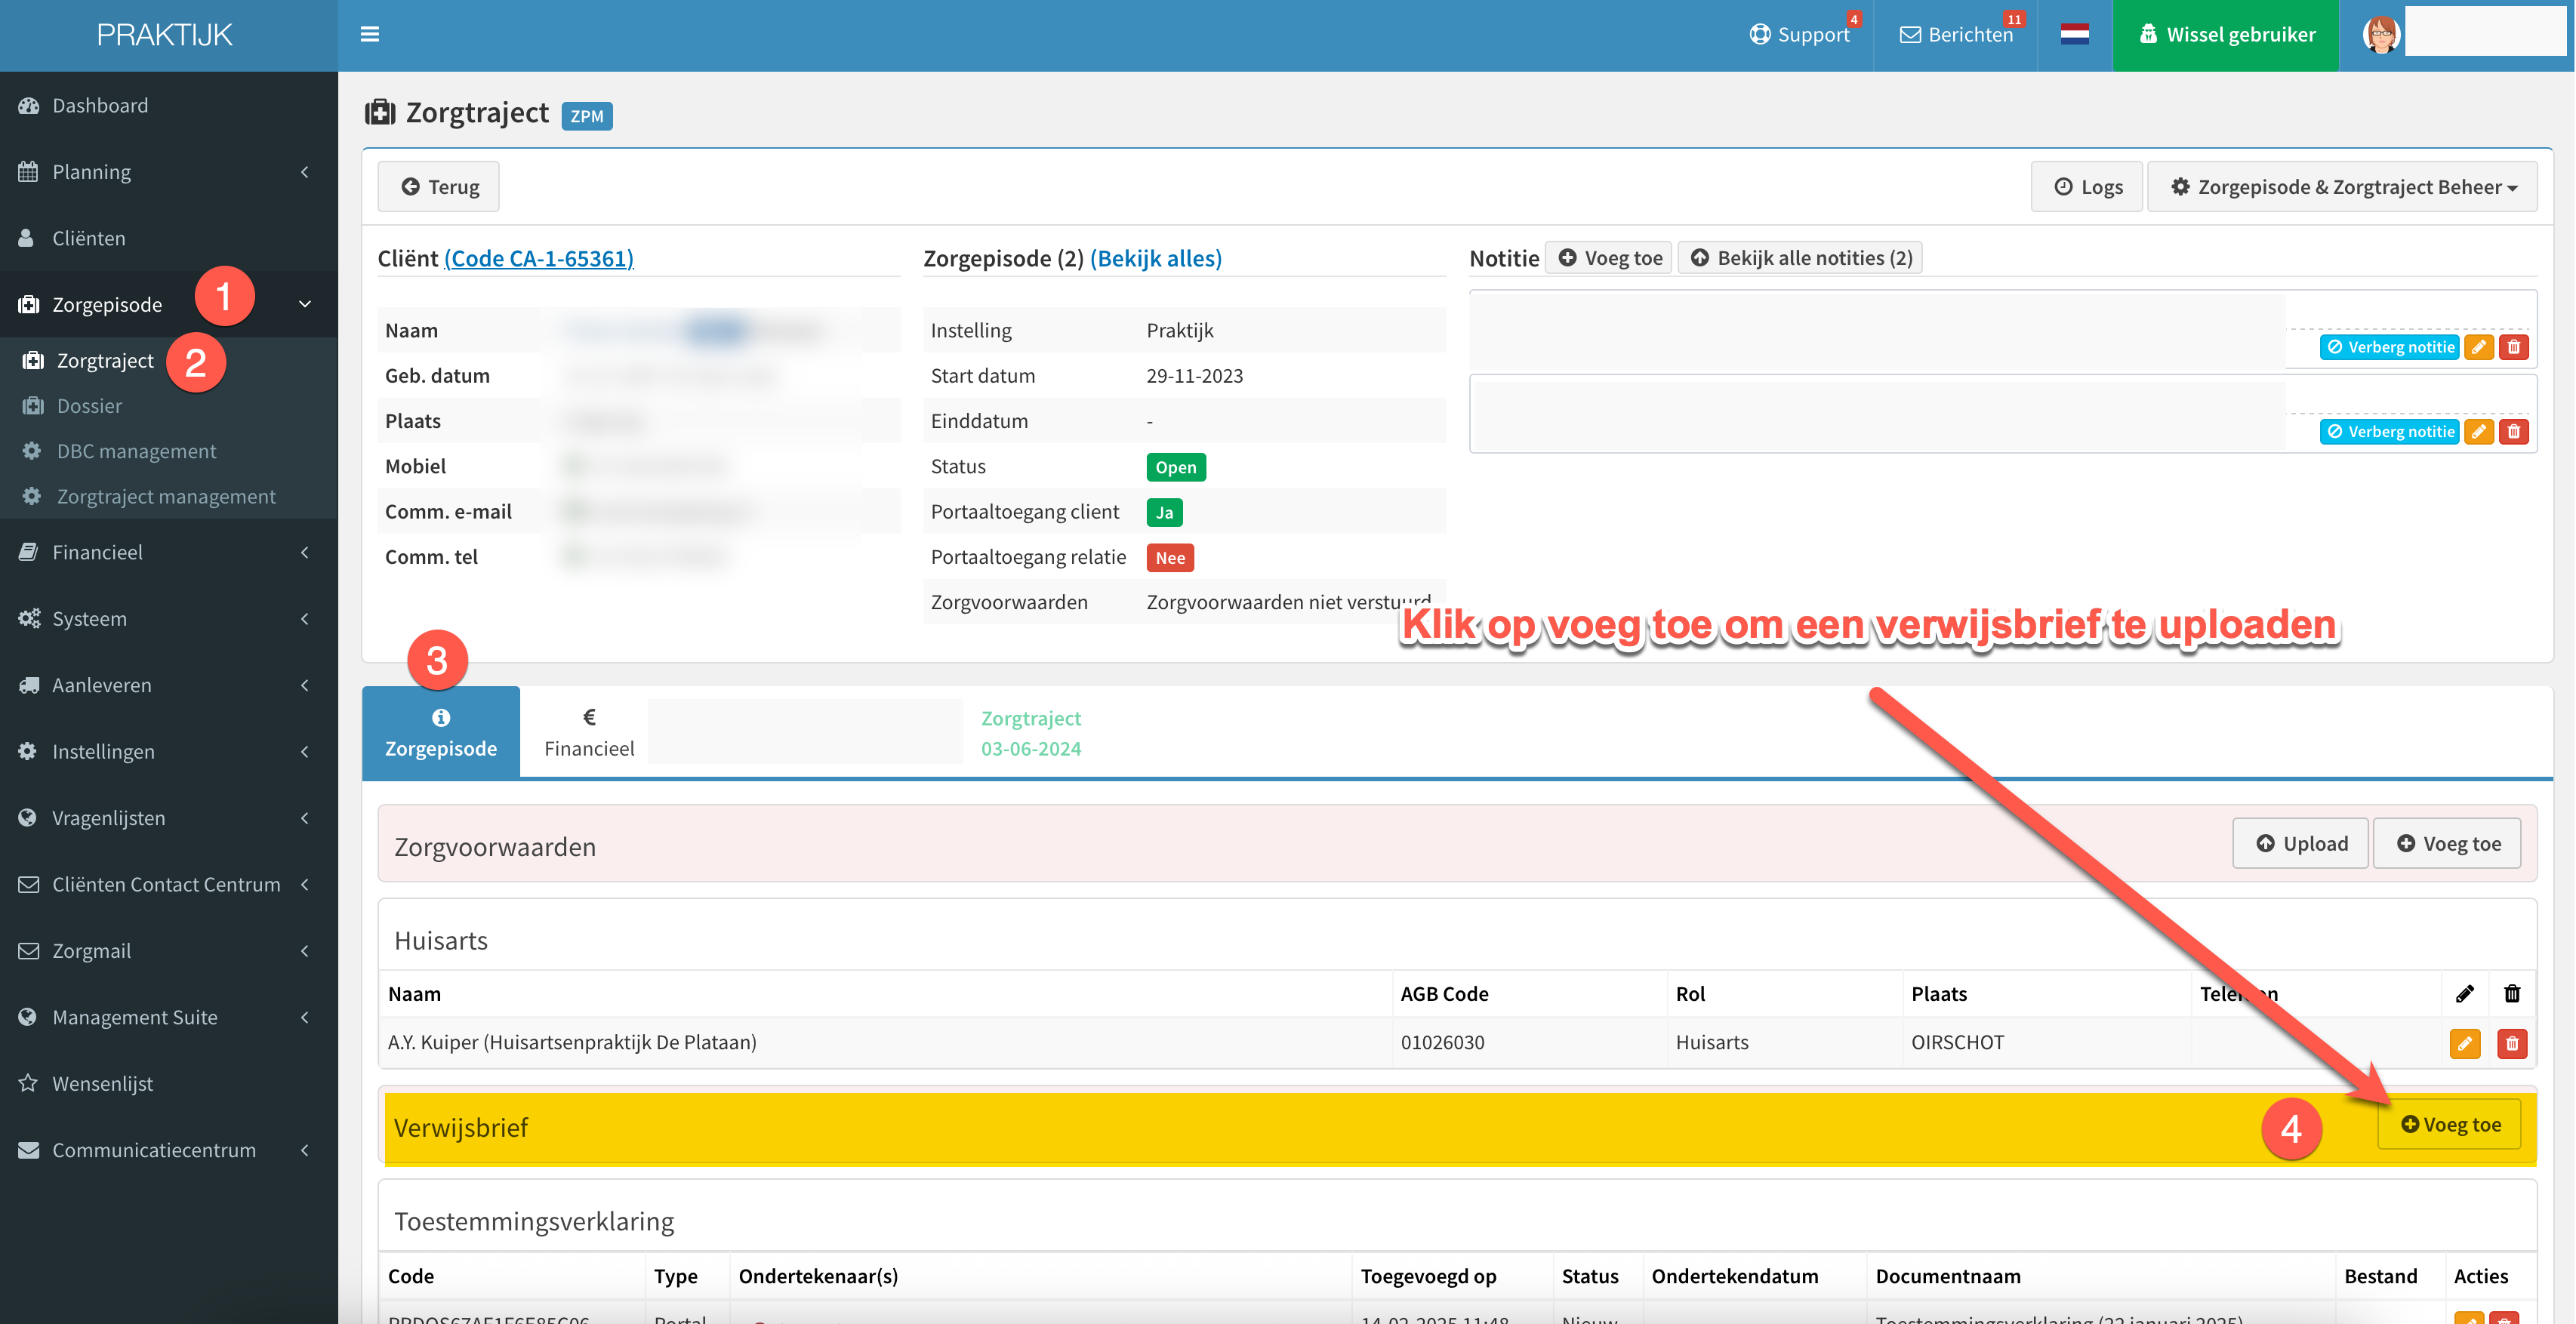Image resolution: width=2576 pixels, height=1324 pixels.
Task: Select the Dutch flag language icon
Action: point(2074,35)
